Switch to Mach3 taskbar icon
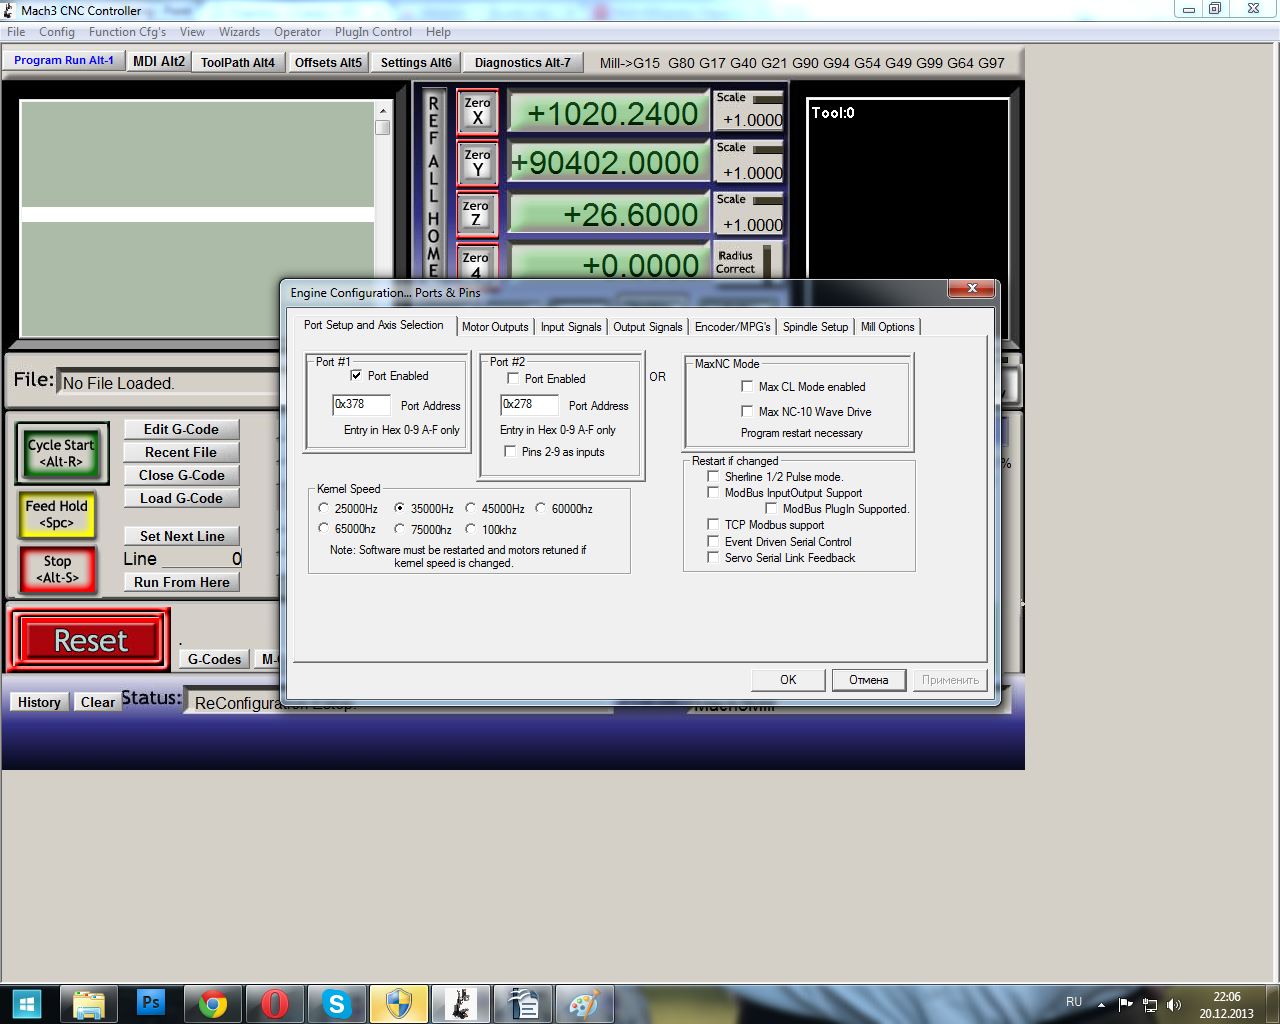This screenshot has height=1024, width=1280. click(x=461, y=1003)
